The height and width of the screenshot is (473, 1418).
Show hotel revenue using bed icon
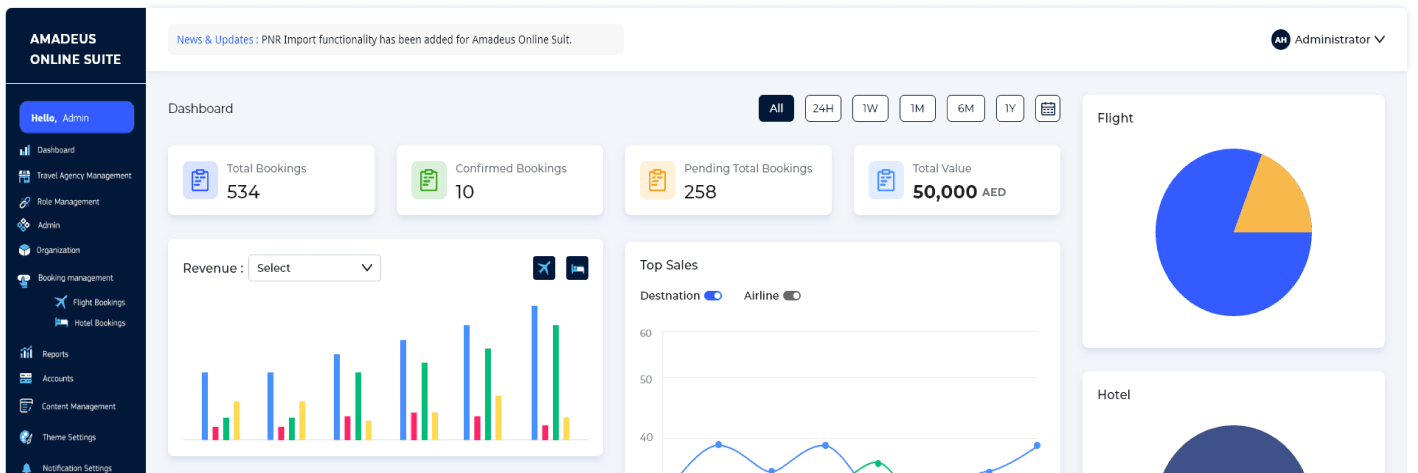(x=577, y=268)
